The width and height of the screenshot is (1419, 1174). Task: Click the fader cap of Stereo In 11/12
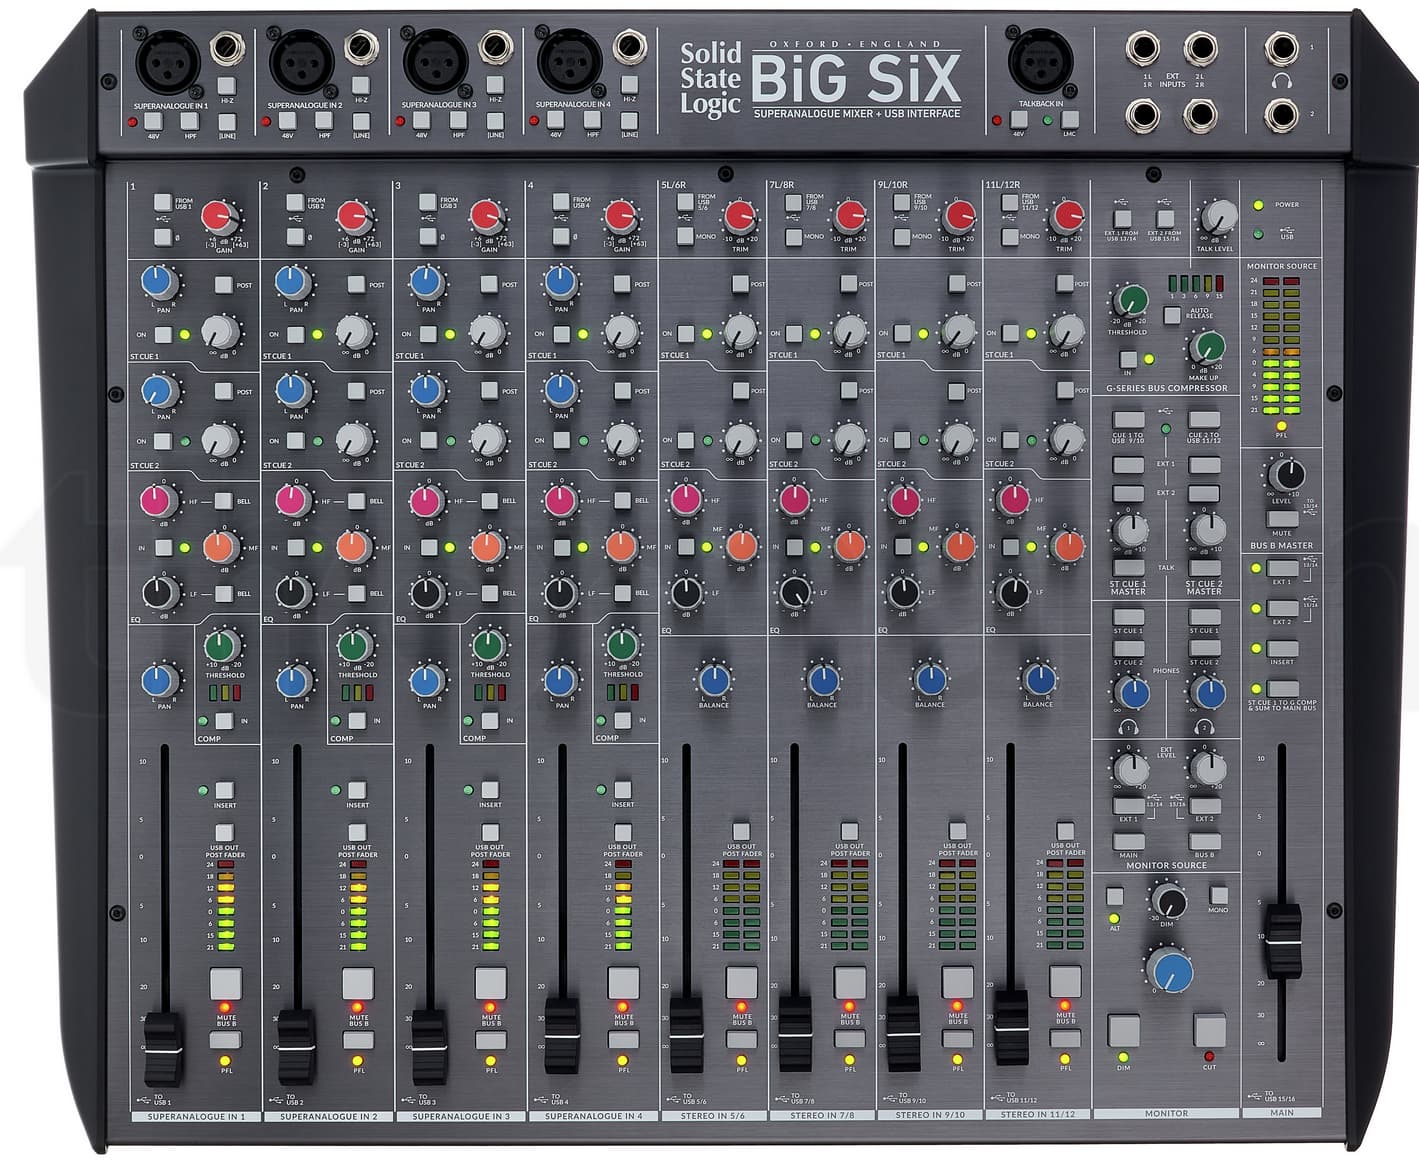[1011, 1026]
